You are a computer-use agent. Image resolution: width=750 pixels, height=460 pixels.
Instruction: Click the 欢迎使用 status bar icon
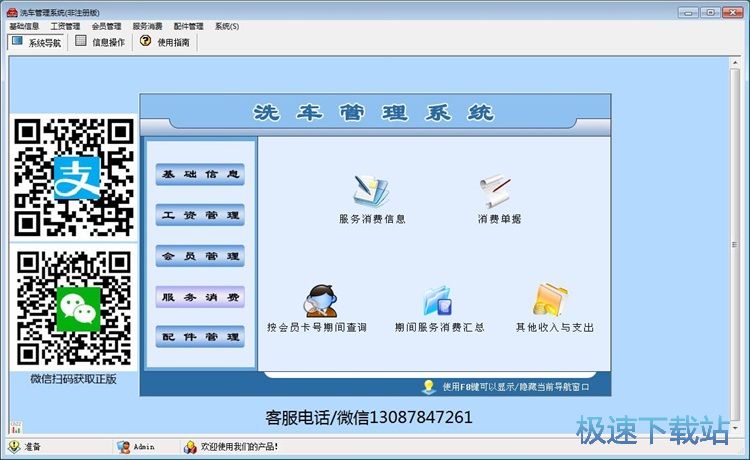(190, 447)
